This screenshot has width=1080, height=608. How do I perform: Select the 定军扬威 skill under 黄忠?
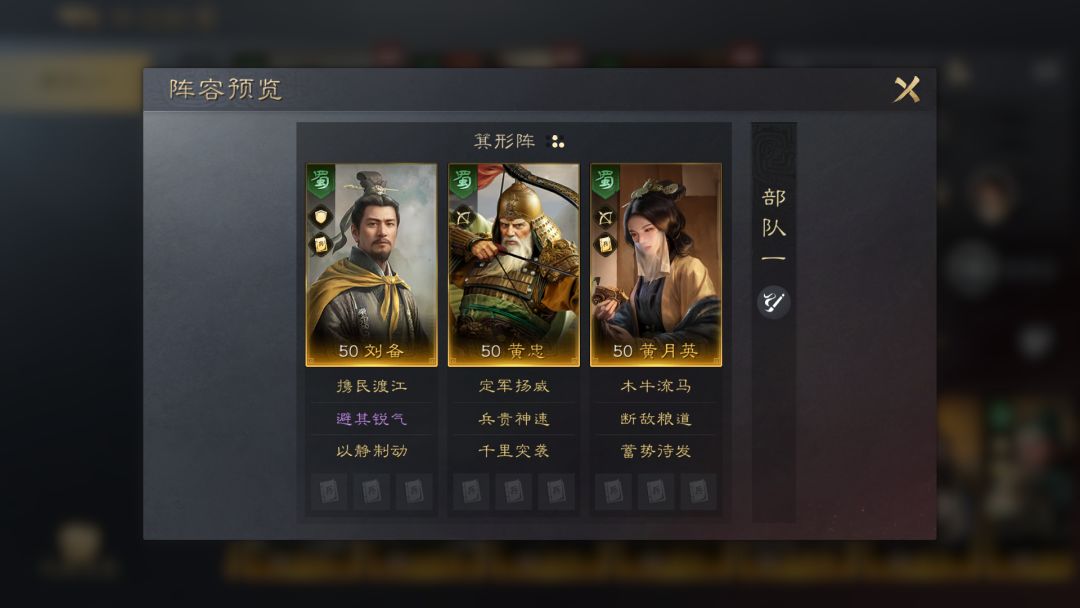pyautogui.click(x=514, y=386)
